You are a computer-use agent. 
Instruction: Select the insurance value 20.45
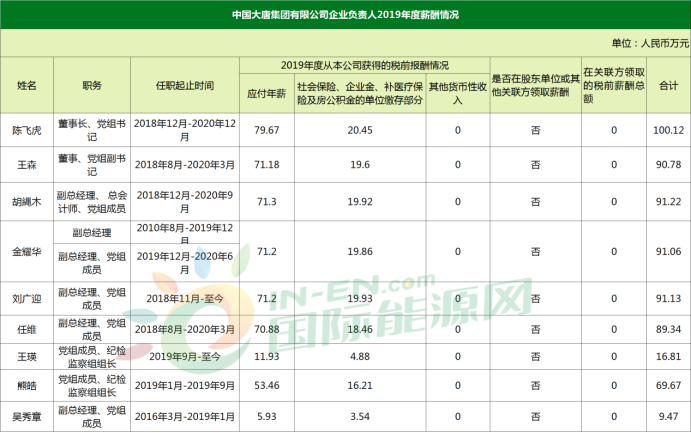360,130
